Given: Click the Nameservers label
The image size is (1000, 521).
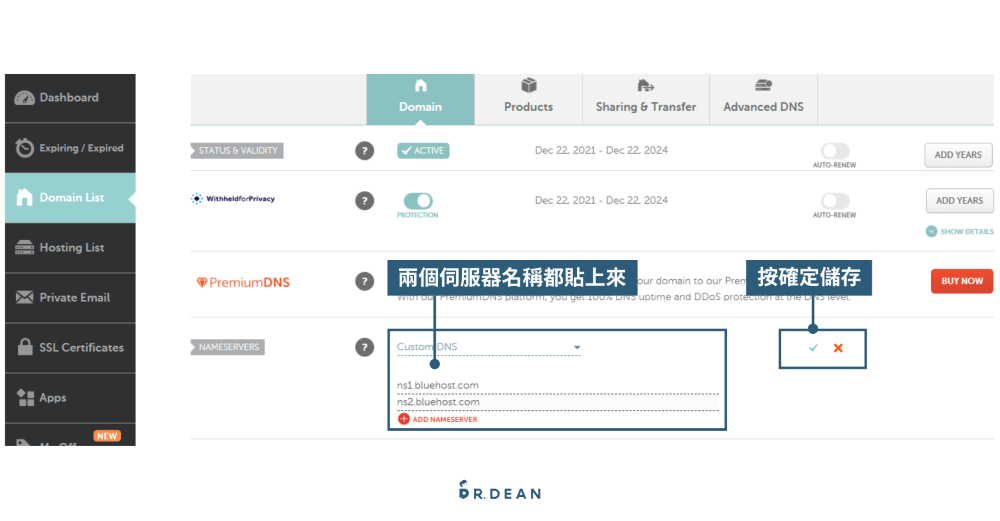Looking at the screenshot, I should pos(228,348).
